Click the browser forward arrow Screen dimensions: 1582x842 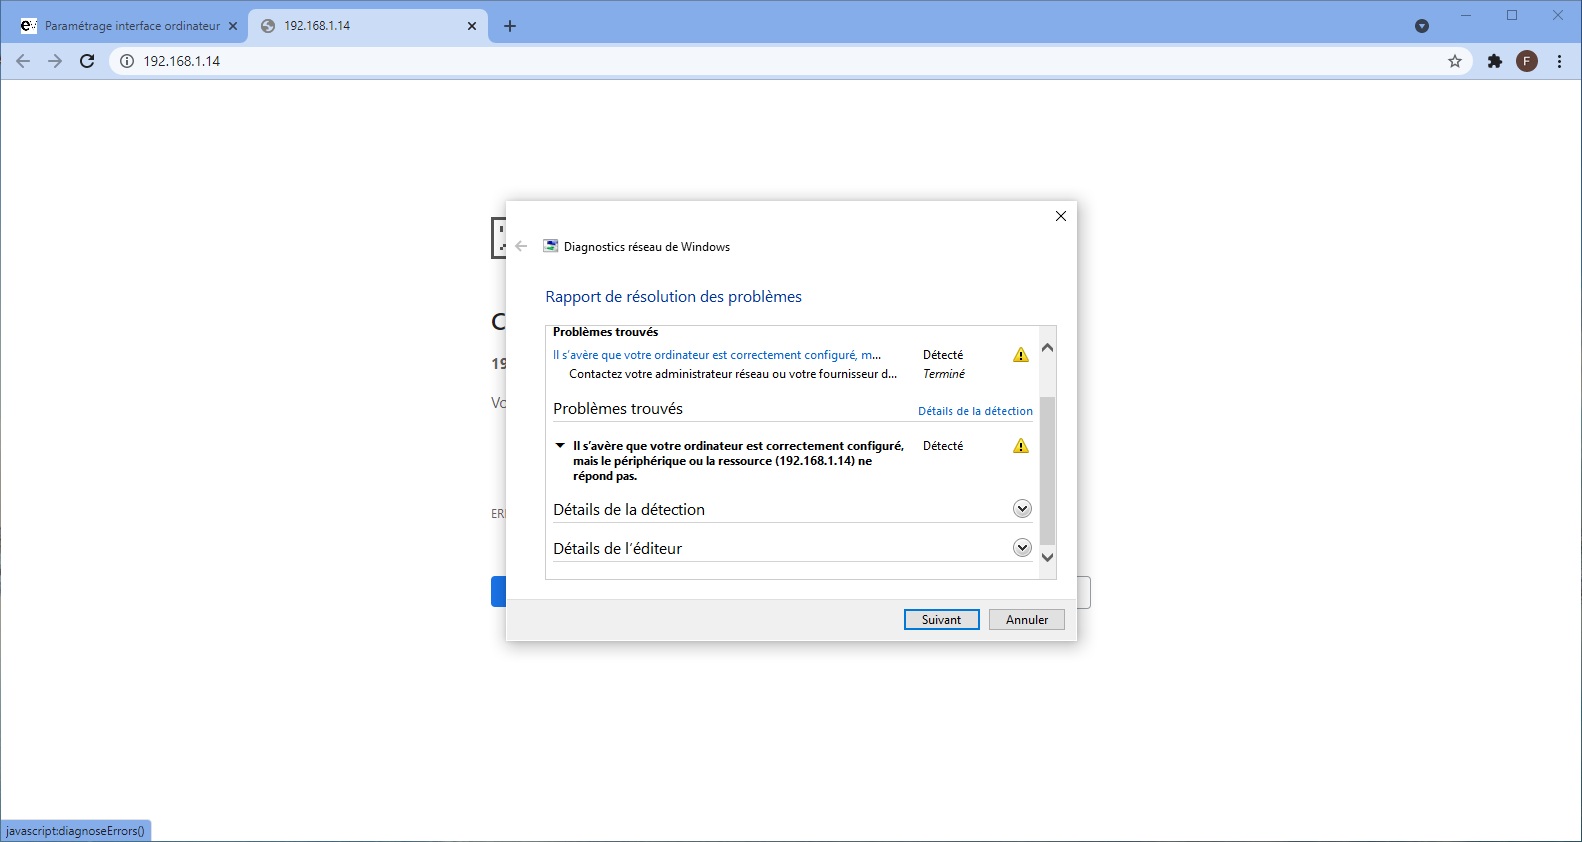55,61
